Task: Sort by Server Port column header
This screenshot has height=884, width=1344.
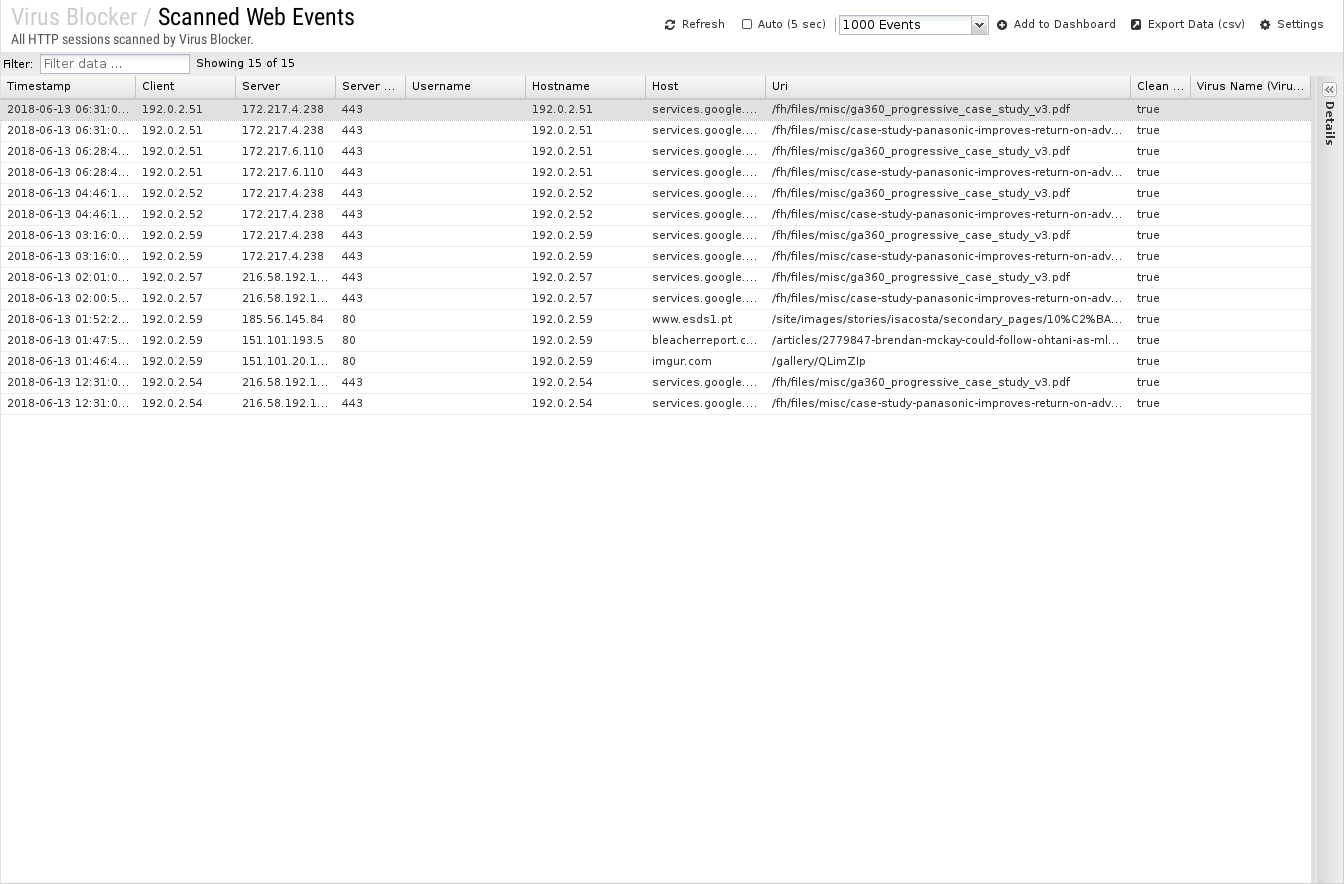Action: pyautogui.click(x=371, y=87)
